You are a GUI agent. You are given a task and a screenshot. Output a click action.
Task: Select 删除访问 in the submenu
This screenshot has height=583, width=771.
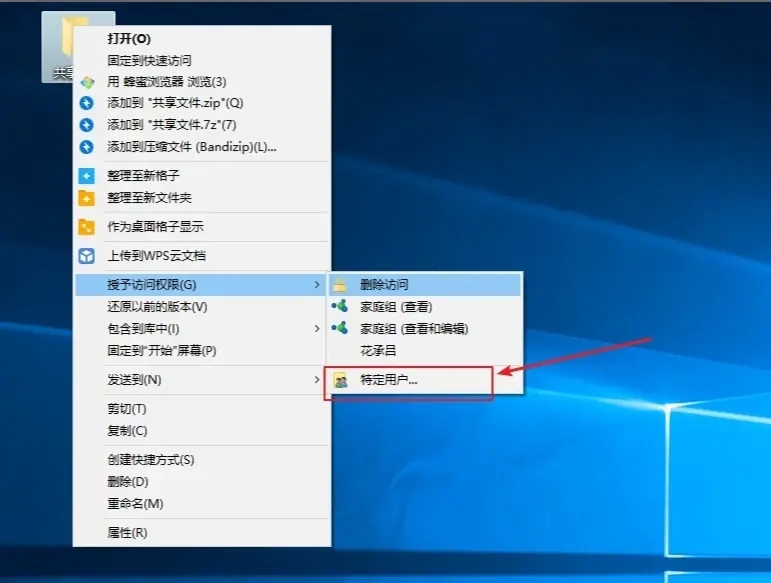coord(384,285)
